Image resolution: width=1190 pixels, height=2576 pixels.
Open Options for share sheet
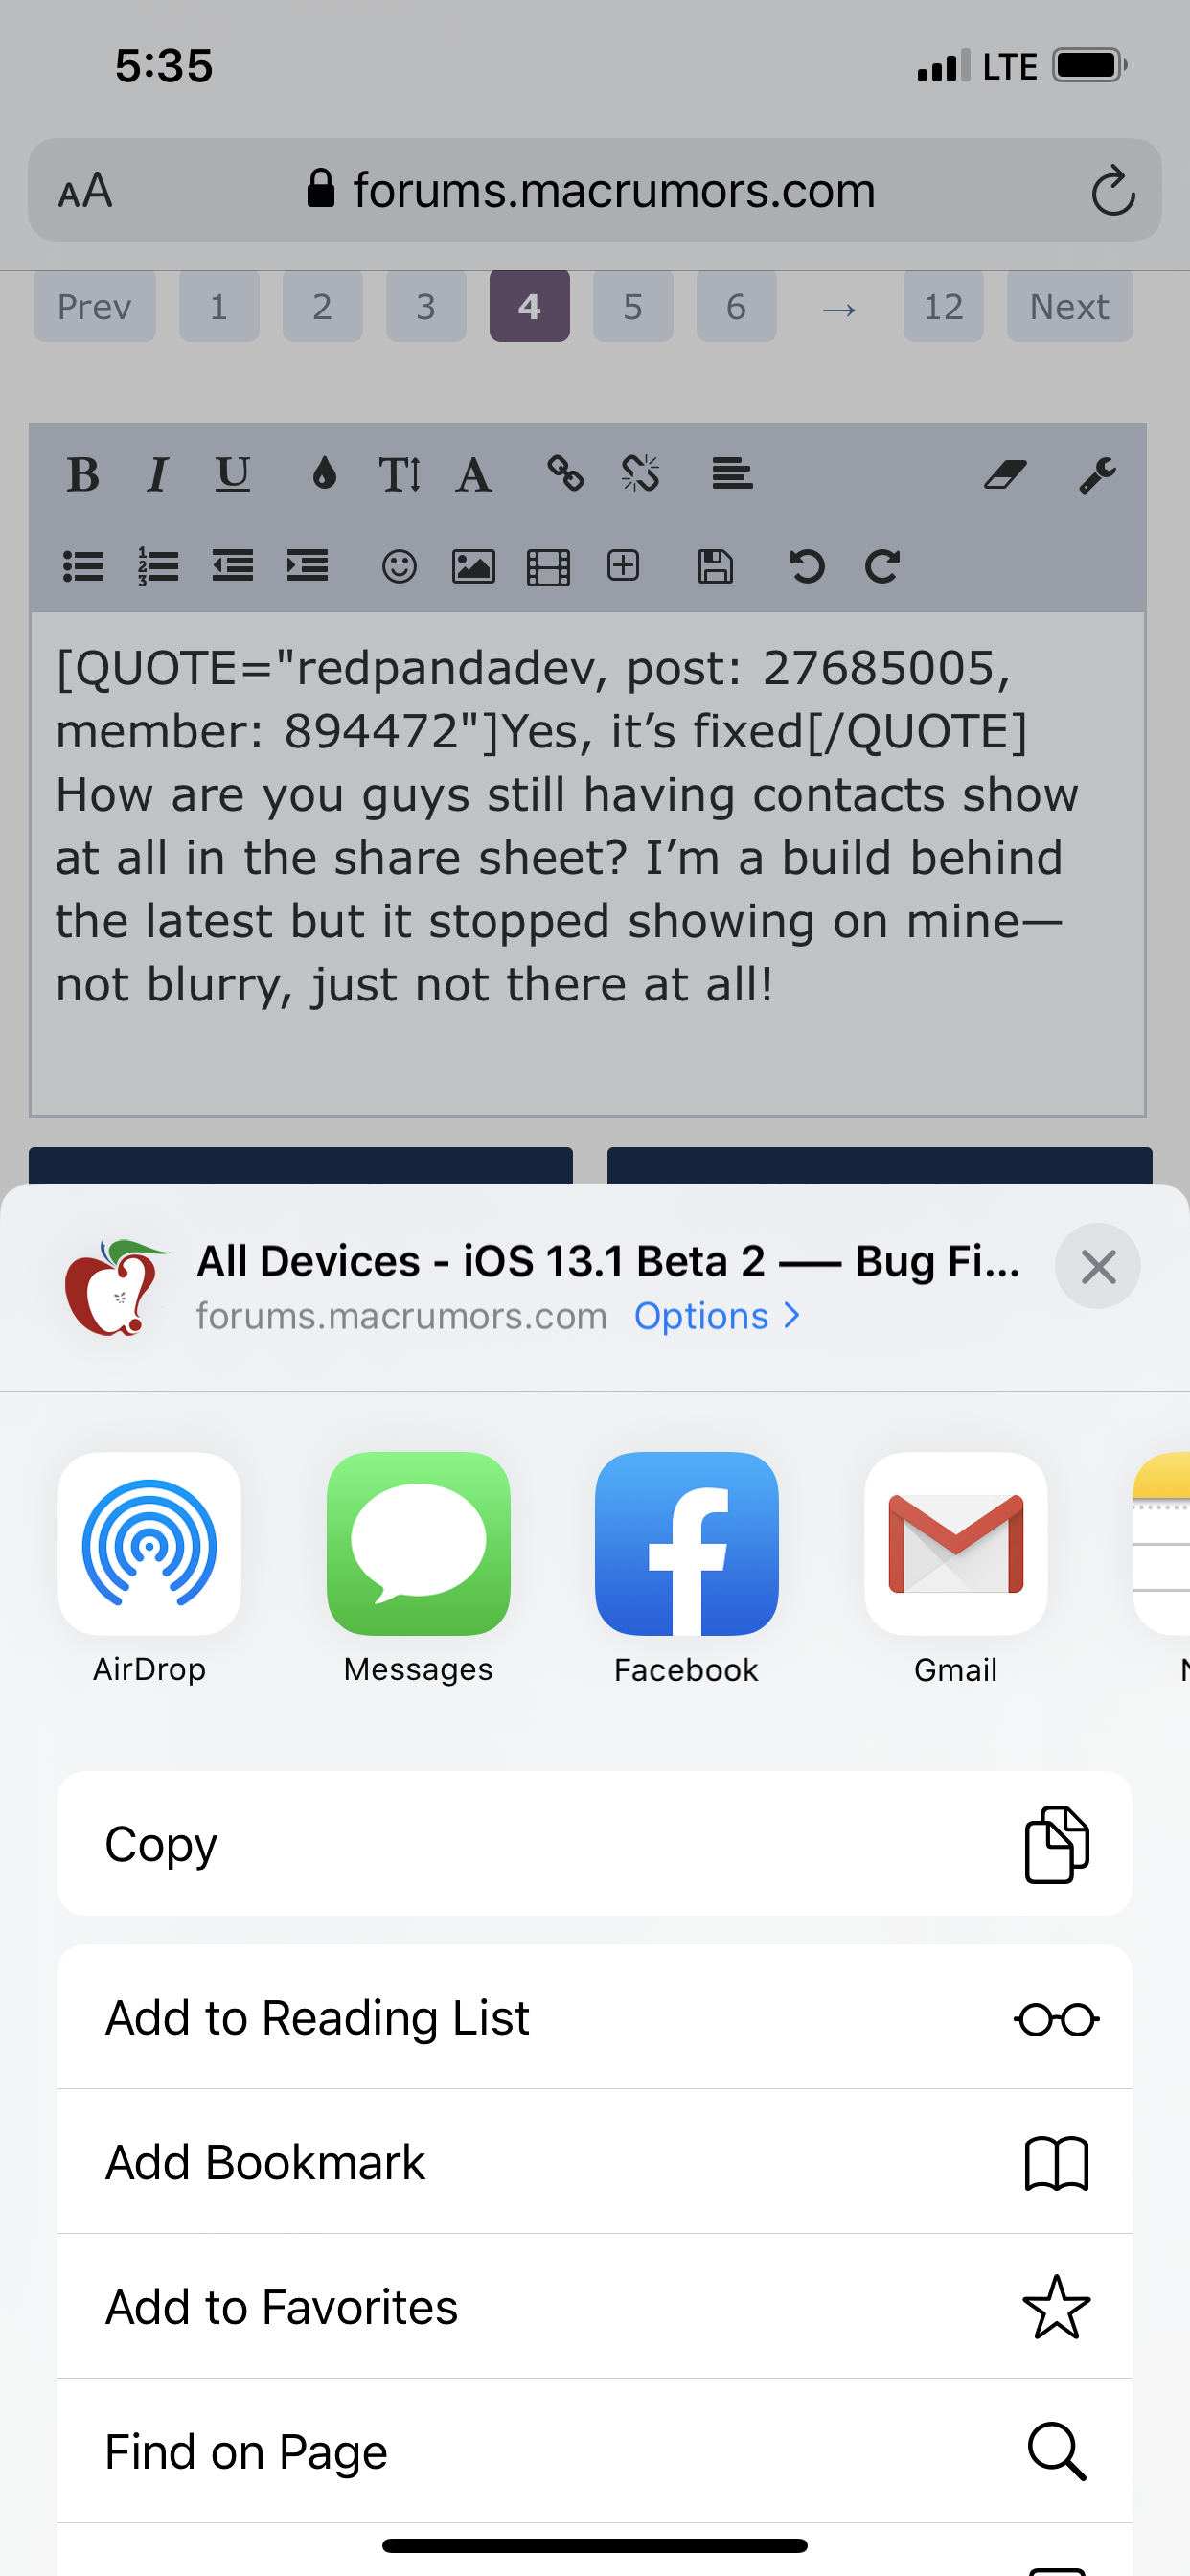pyautogui.click(x=717, y=1316)
